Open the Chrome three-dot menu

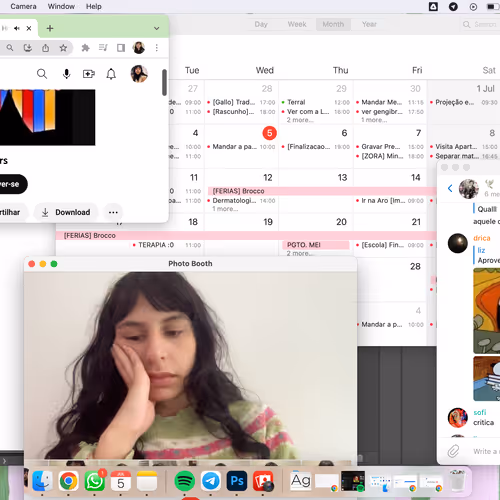click(x=157, y=48)
